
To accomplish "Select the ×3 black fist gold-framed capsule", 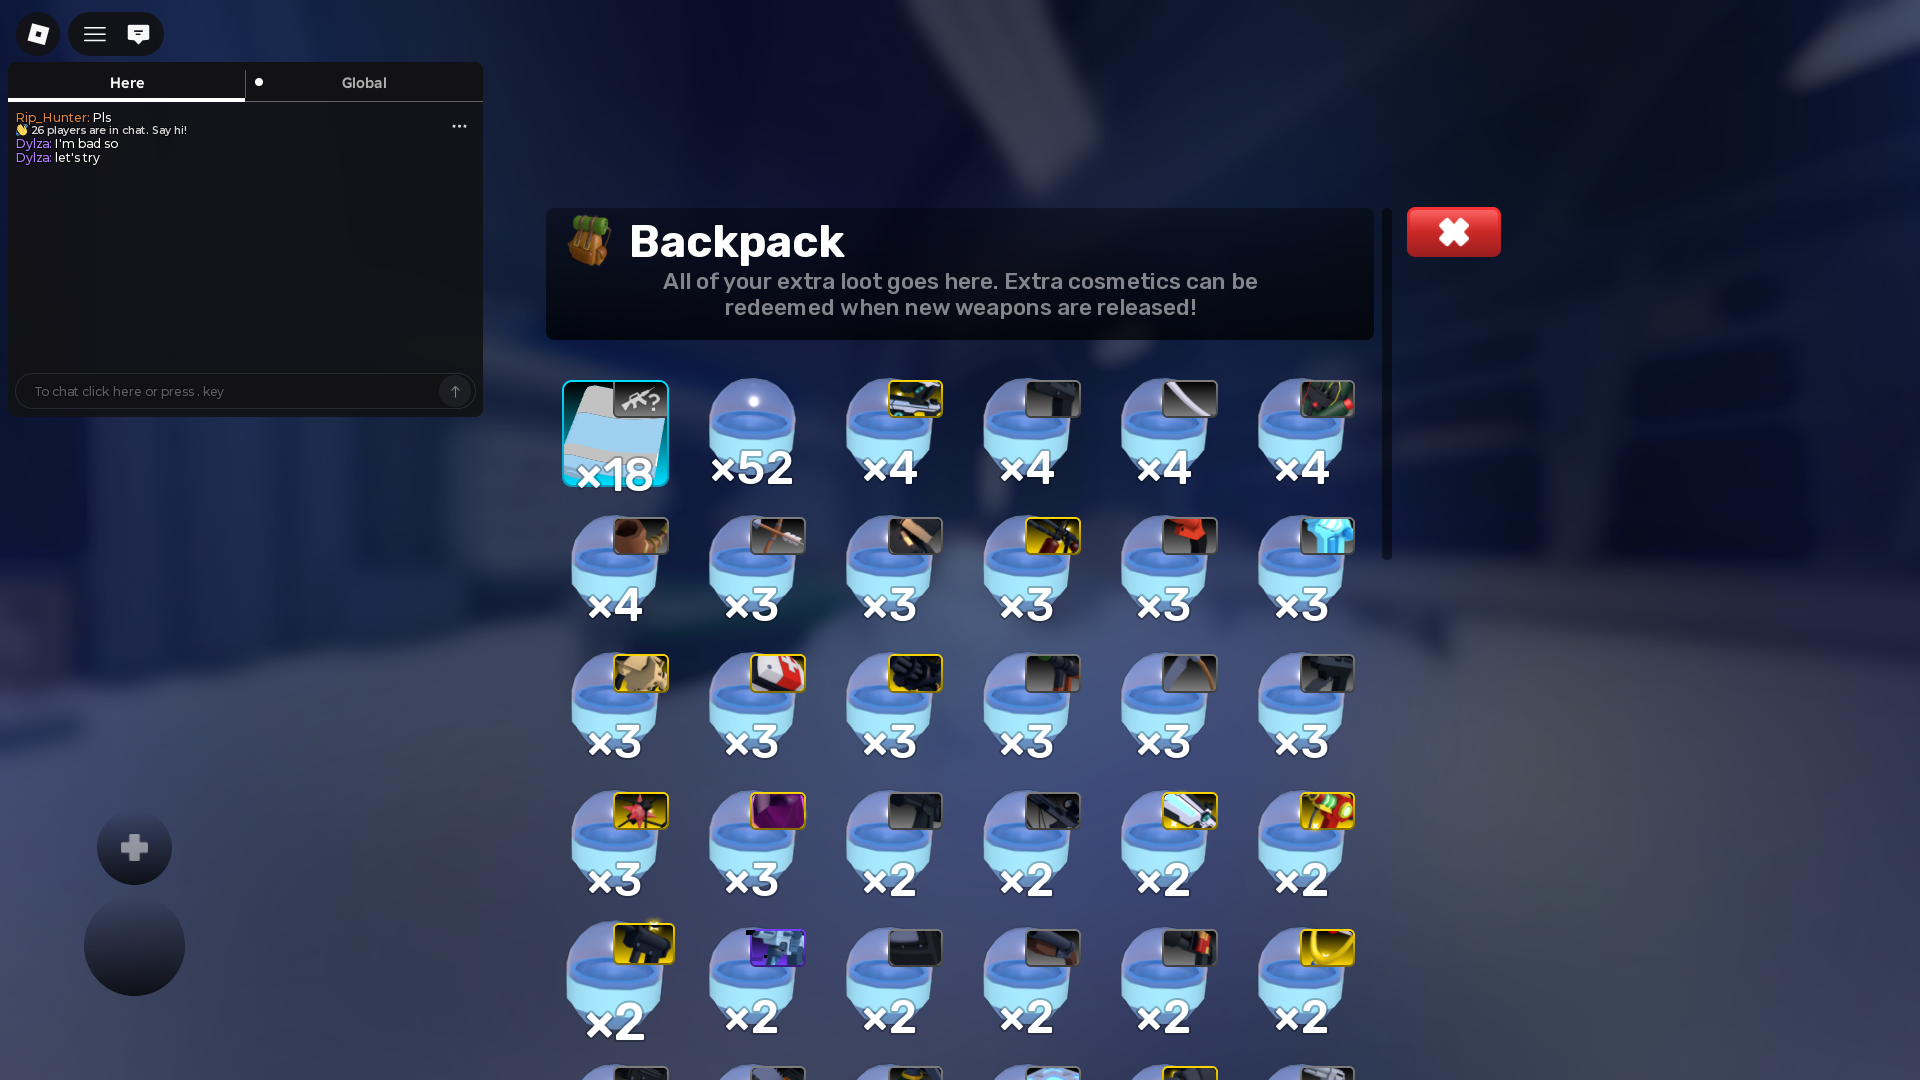I will pyautogui.click(x=893, y=709).
